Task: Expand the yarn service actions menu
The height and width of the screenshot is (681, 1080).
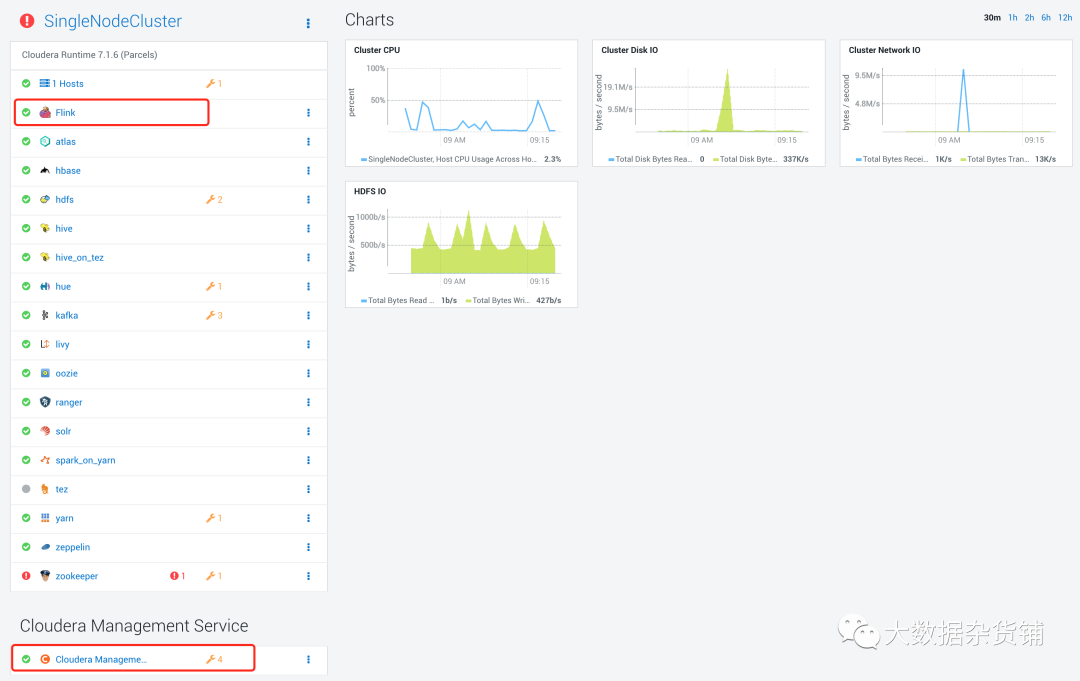Action: click(308, 519)
